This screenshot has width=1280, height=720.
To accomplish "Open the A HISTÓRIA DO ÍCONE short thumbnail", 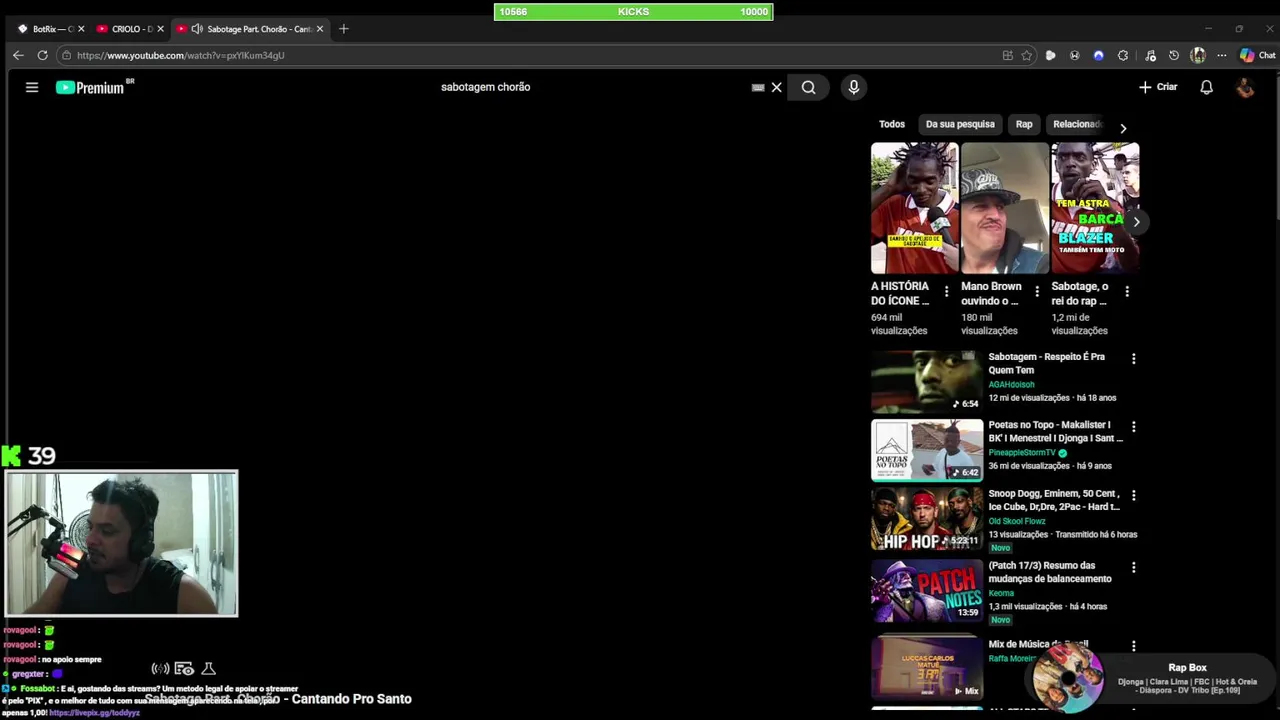I will click(x=914, y=208).
